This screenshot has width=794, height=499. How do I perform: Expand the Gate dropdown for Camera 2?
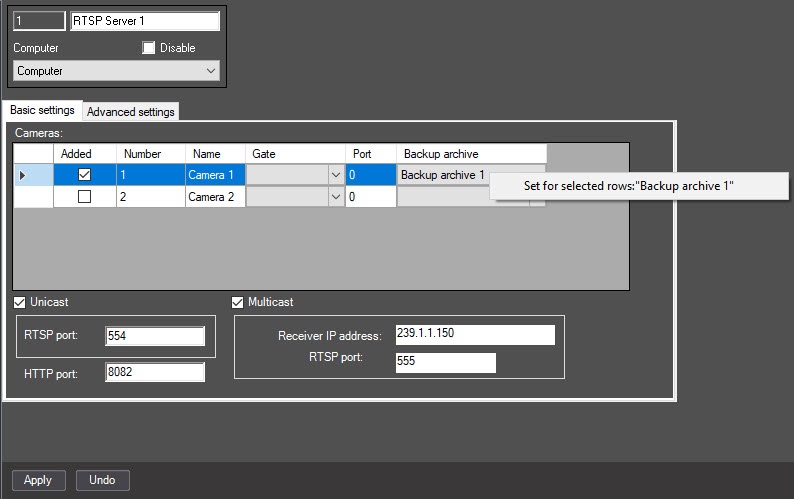click(336, 197)
